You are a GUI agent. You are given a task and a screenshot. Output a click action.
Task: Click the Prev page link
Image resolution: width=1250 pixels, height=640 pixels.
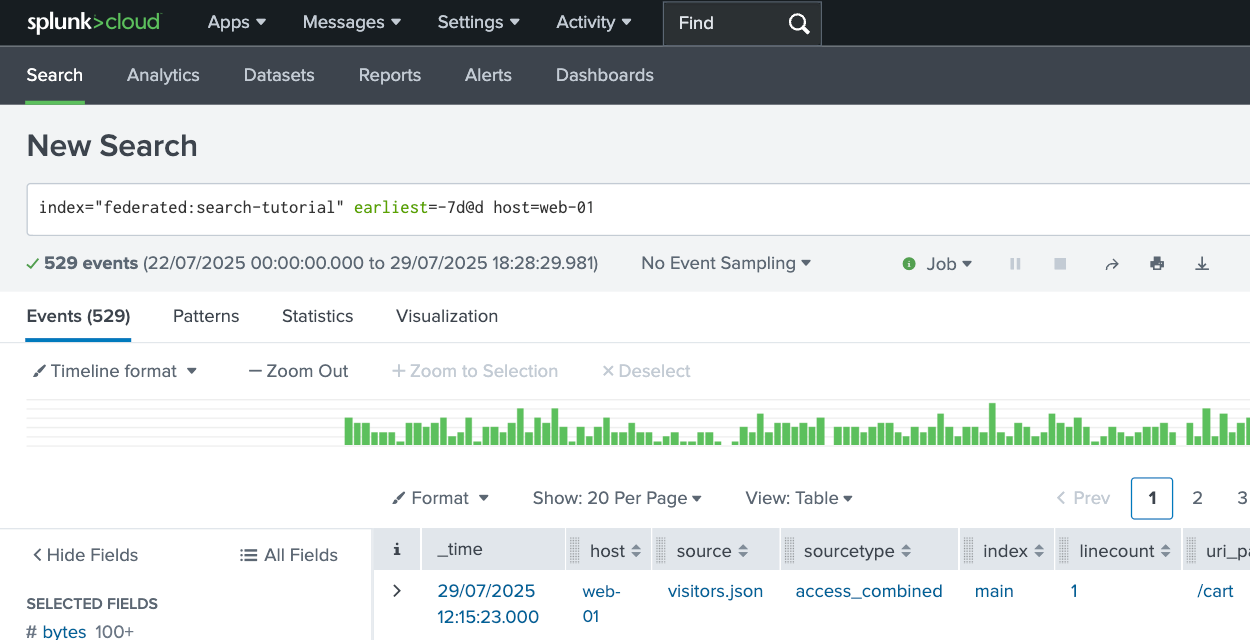pyautogui.click(x=1083, y=498)
